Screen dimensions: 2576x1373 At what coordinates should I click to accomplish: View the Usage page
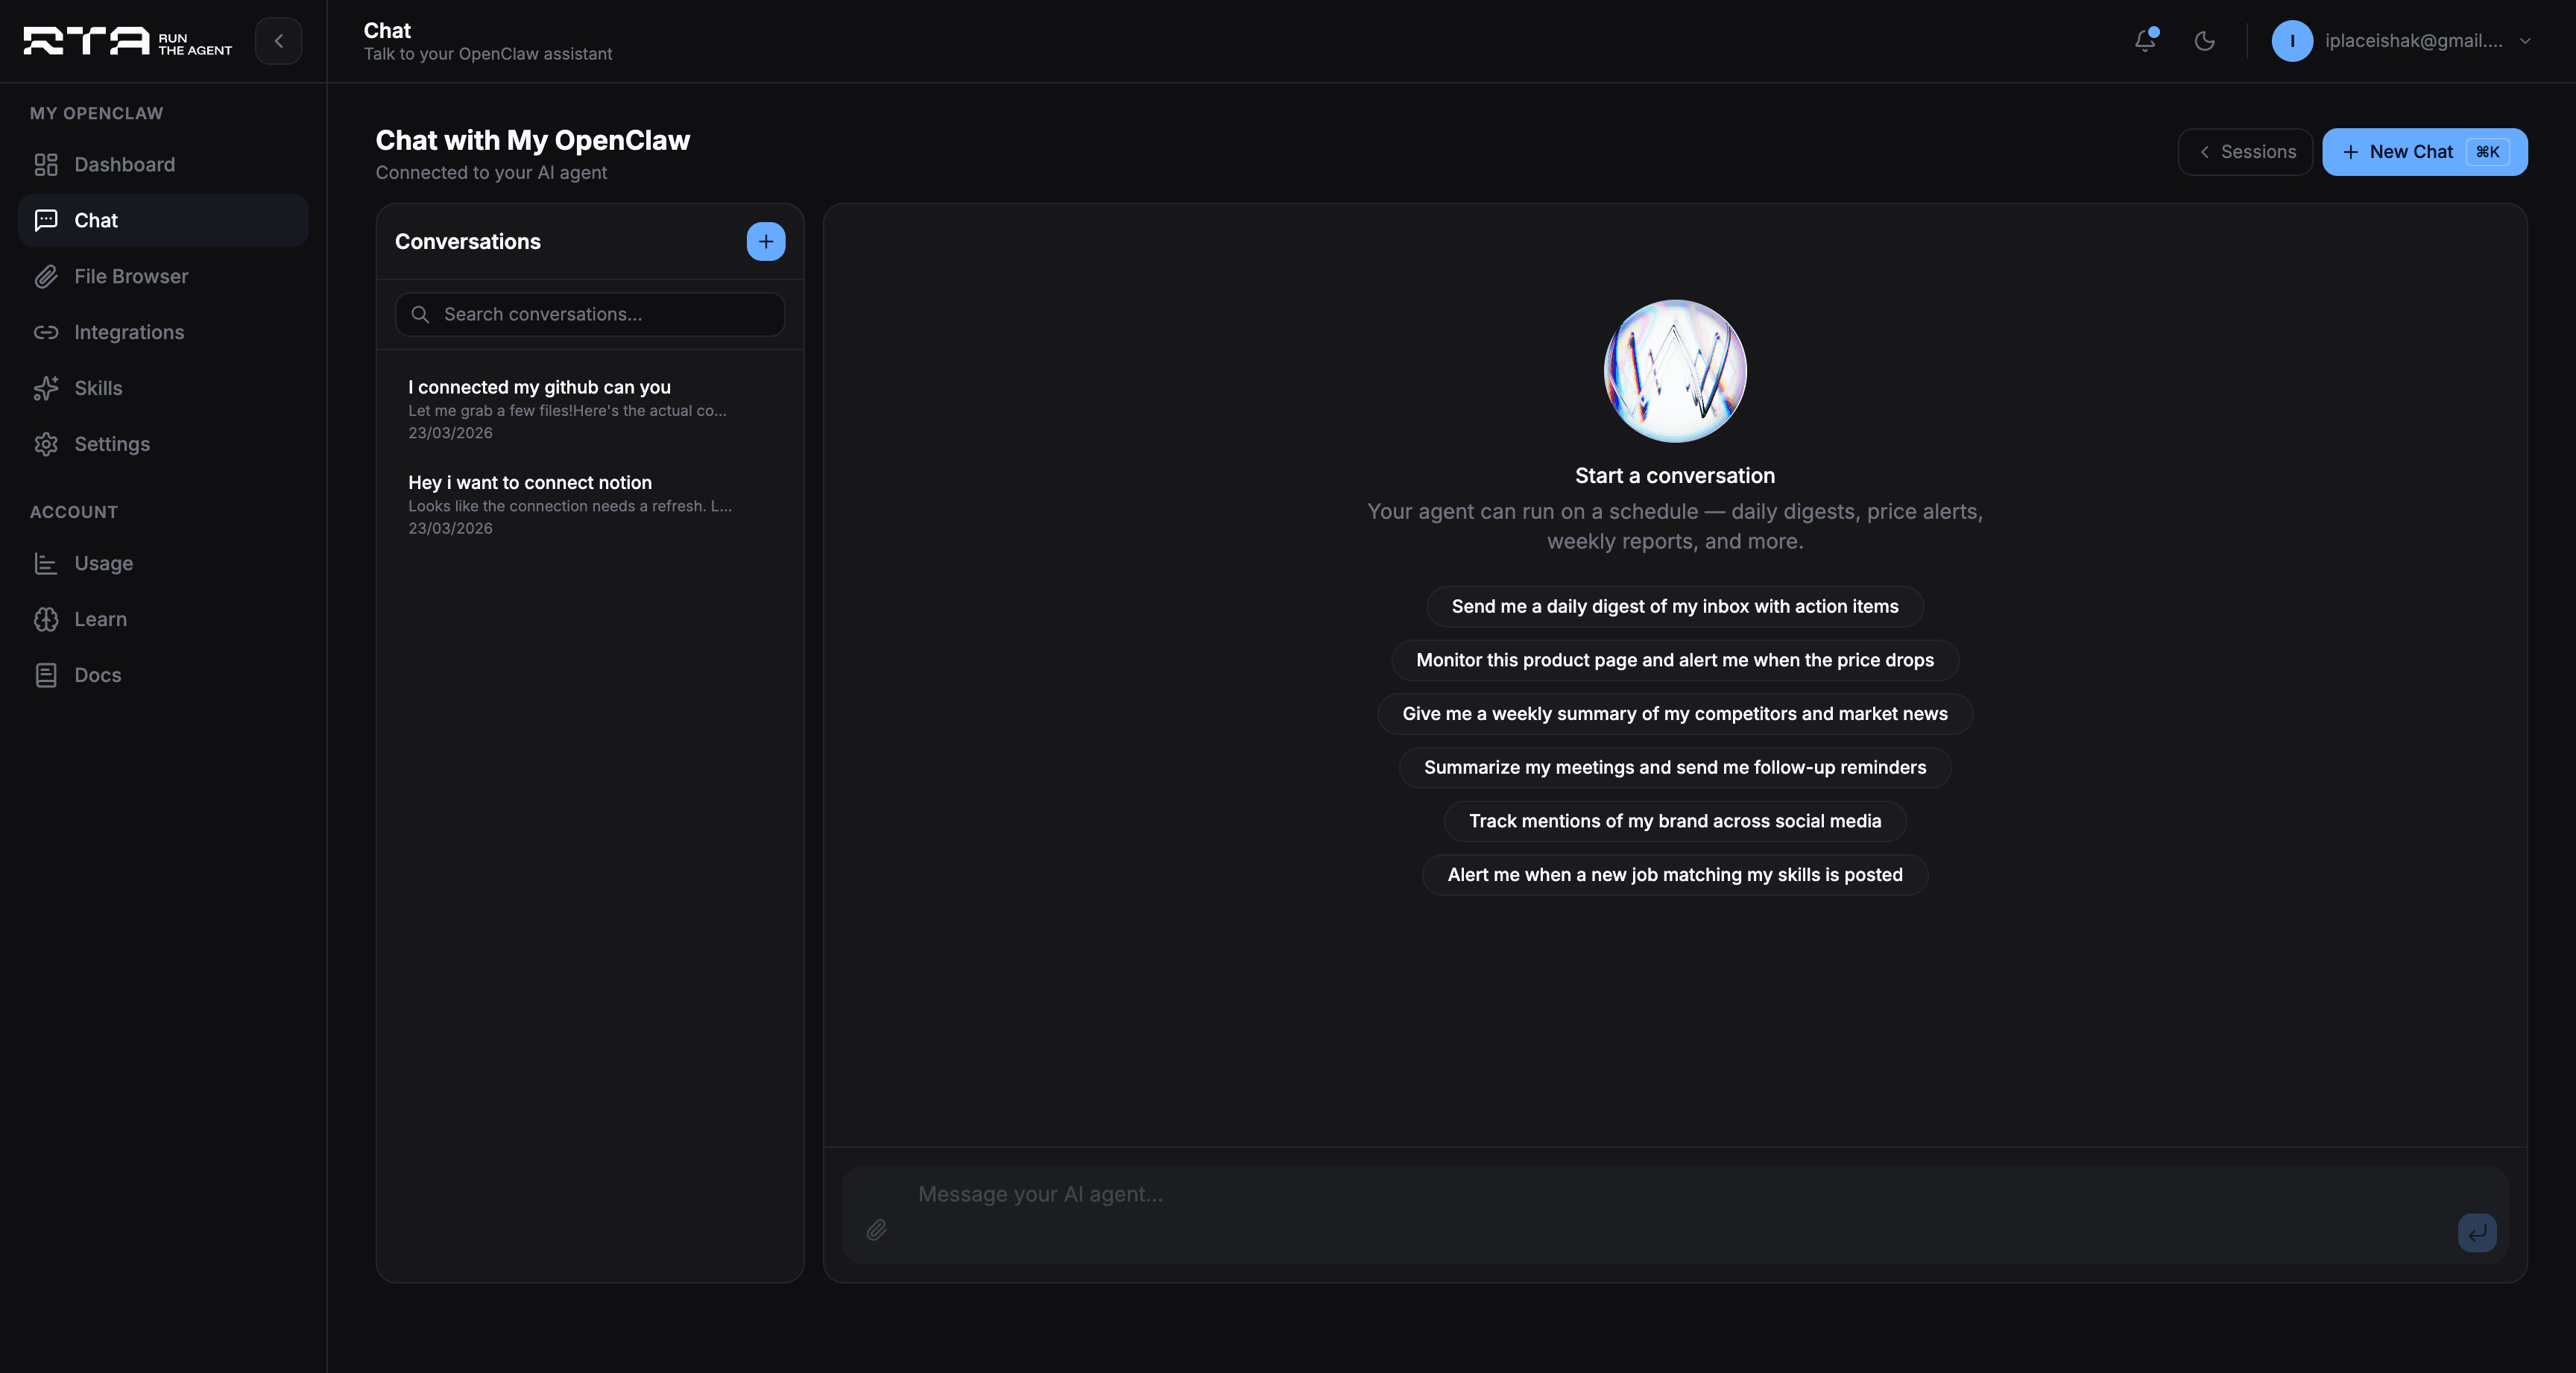coord(163,563)
